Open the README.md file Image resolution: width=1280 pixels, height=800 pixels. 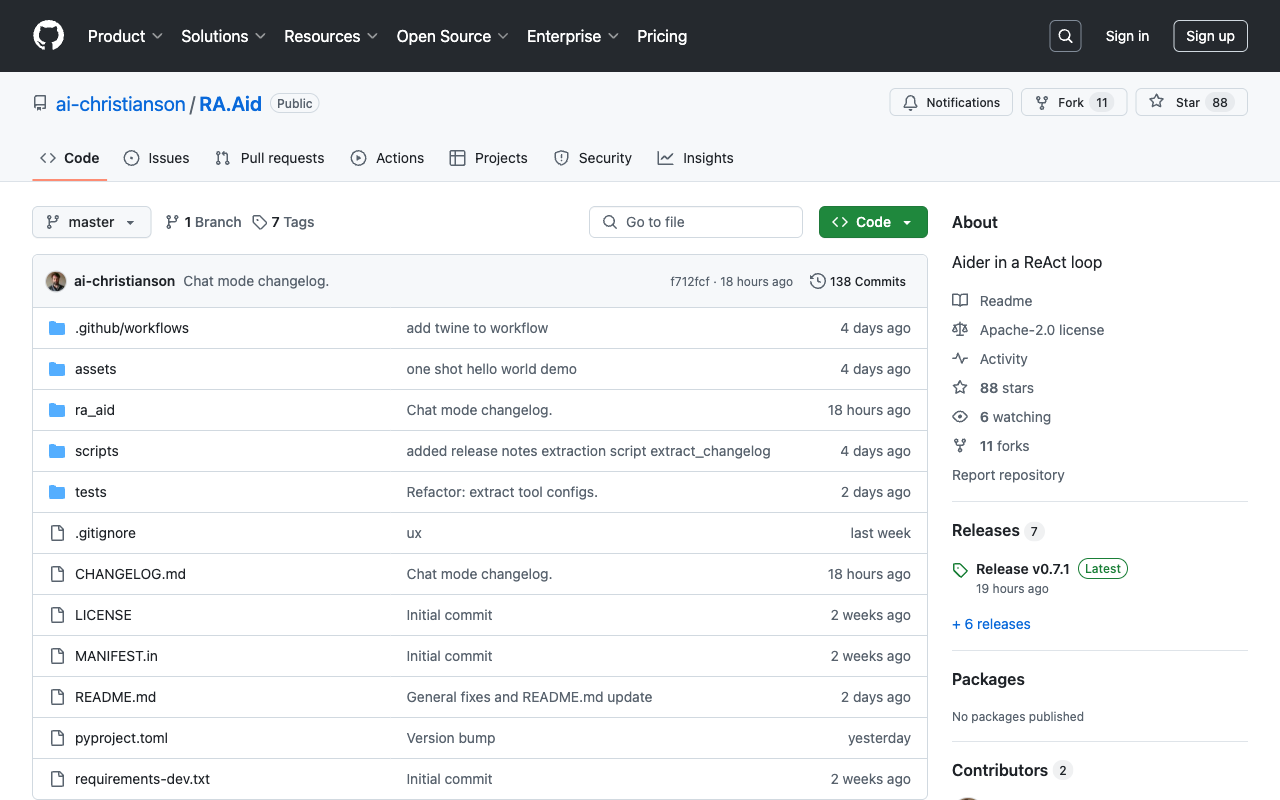coord(116,697)
